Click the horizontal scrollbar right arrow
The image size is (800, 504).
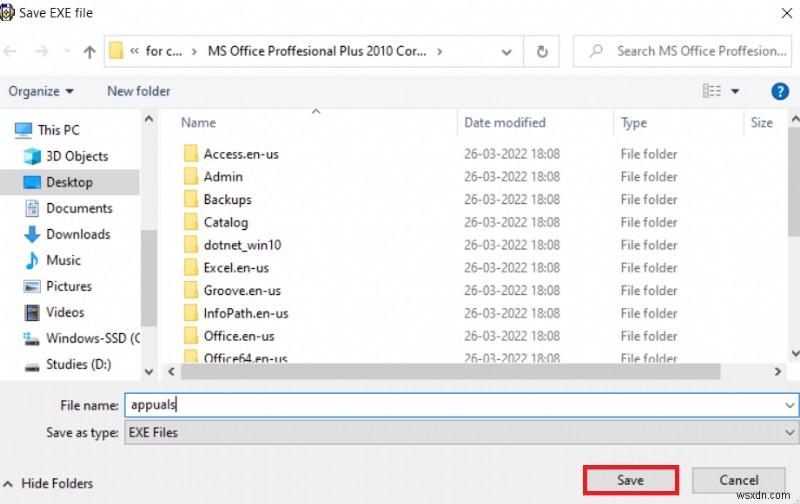[778, 371]
